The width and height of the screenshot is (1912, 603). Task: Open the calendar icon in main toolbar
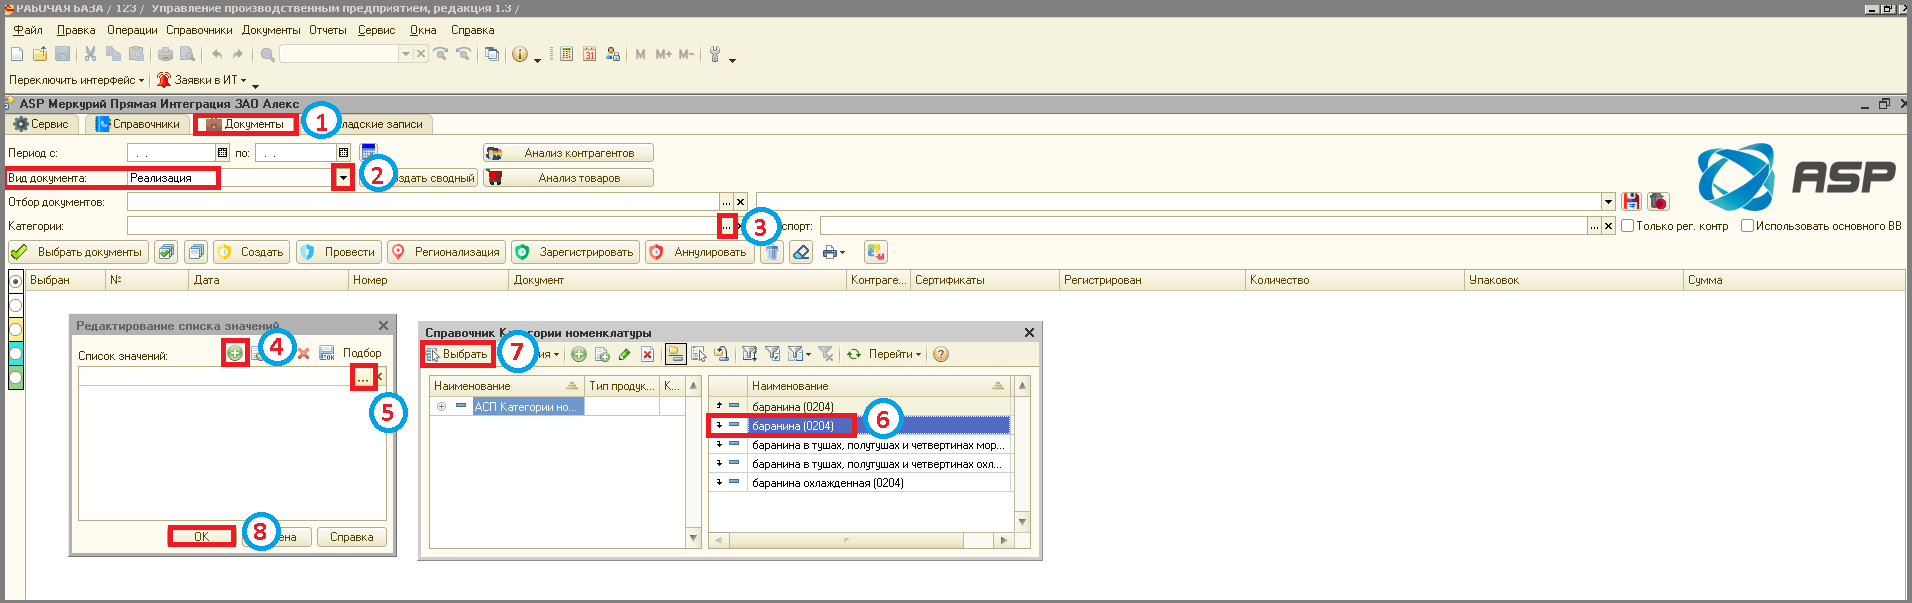[589, 54]
